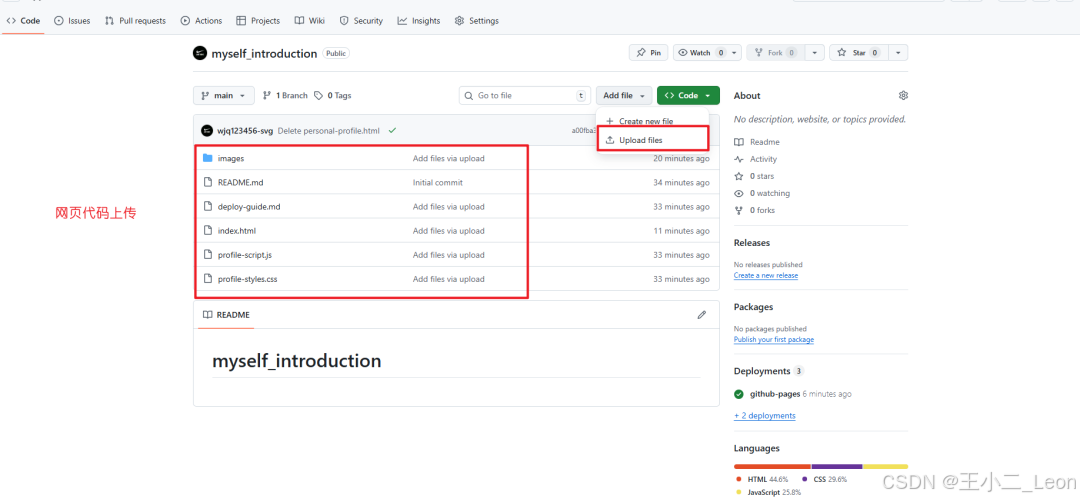
Task: Open the Projects tab
Action: (x=258, y=21)
